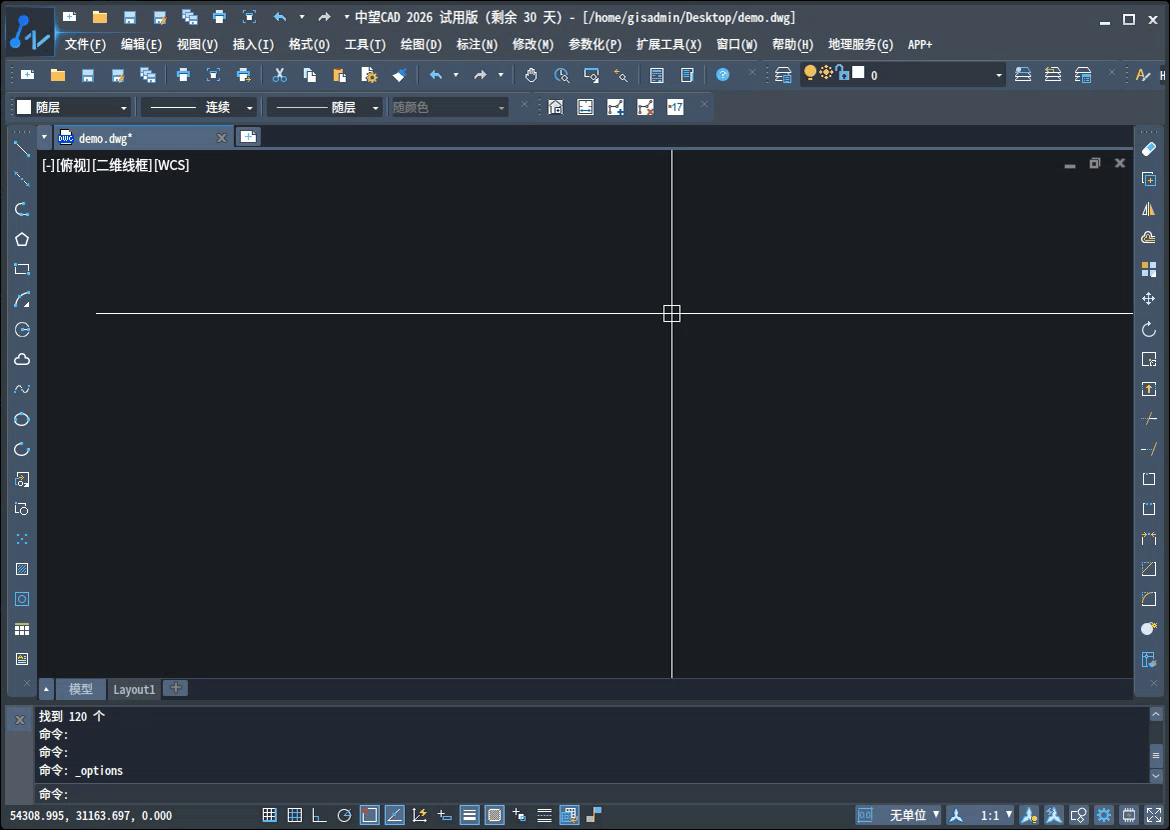1170x830 pixels.
Task: Toggle lineweight display in the status bar
Action: coord(469,815)
